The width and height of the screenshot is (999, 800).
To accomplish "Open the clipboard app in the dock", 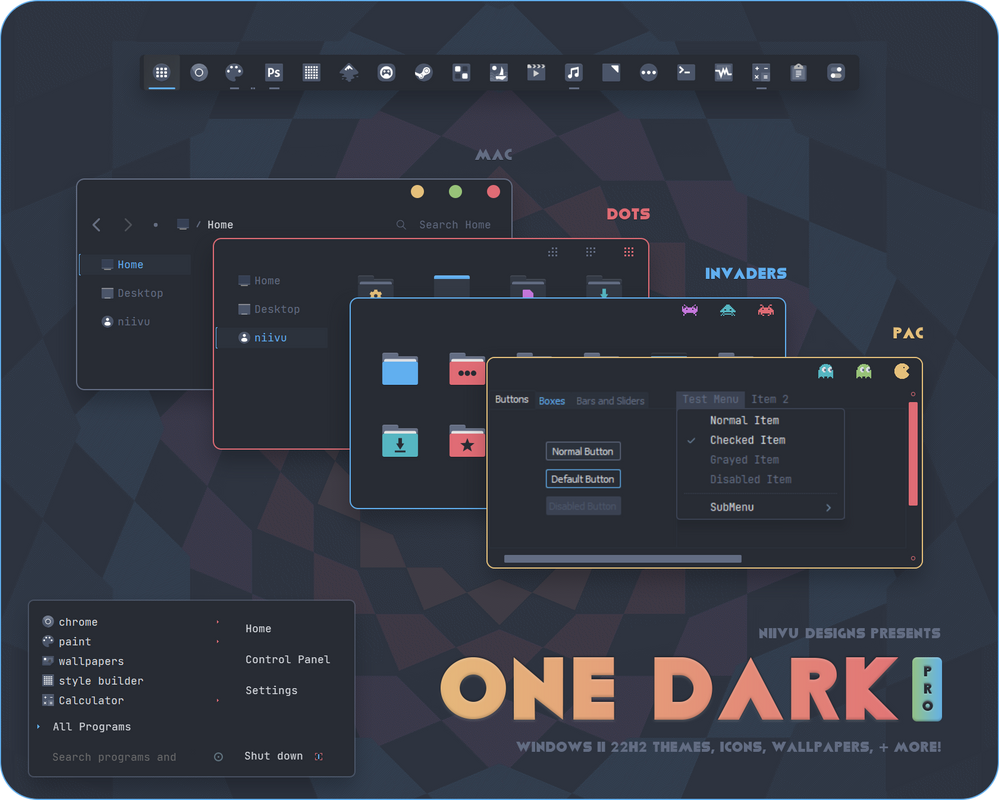I will click(798, 73).
